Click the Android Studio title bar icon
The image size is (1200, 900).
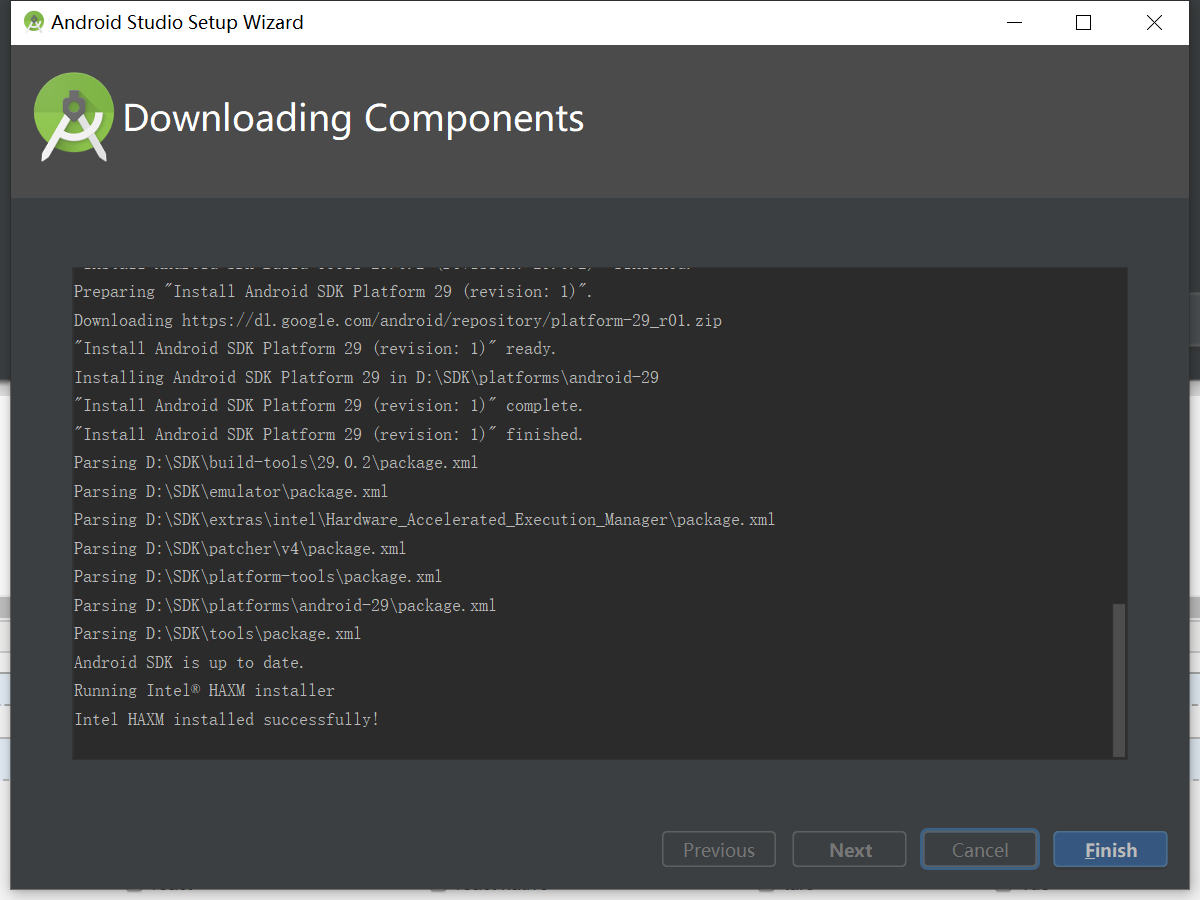tap(35, 22)
